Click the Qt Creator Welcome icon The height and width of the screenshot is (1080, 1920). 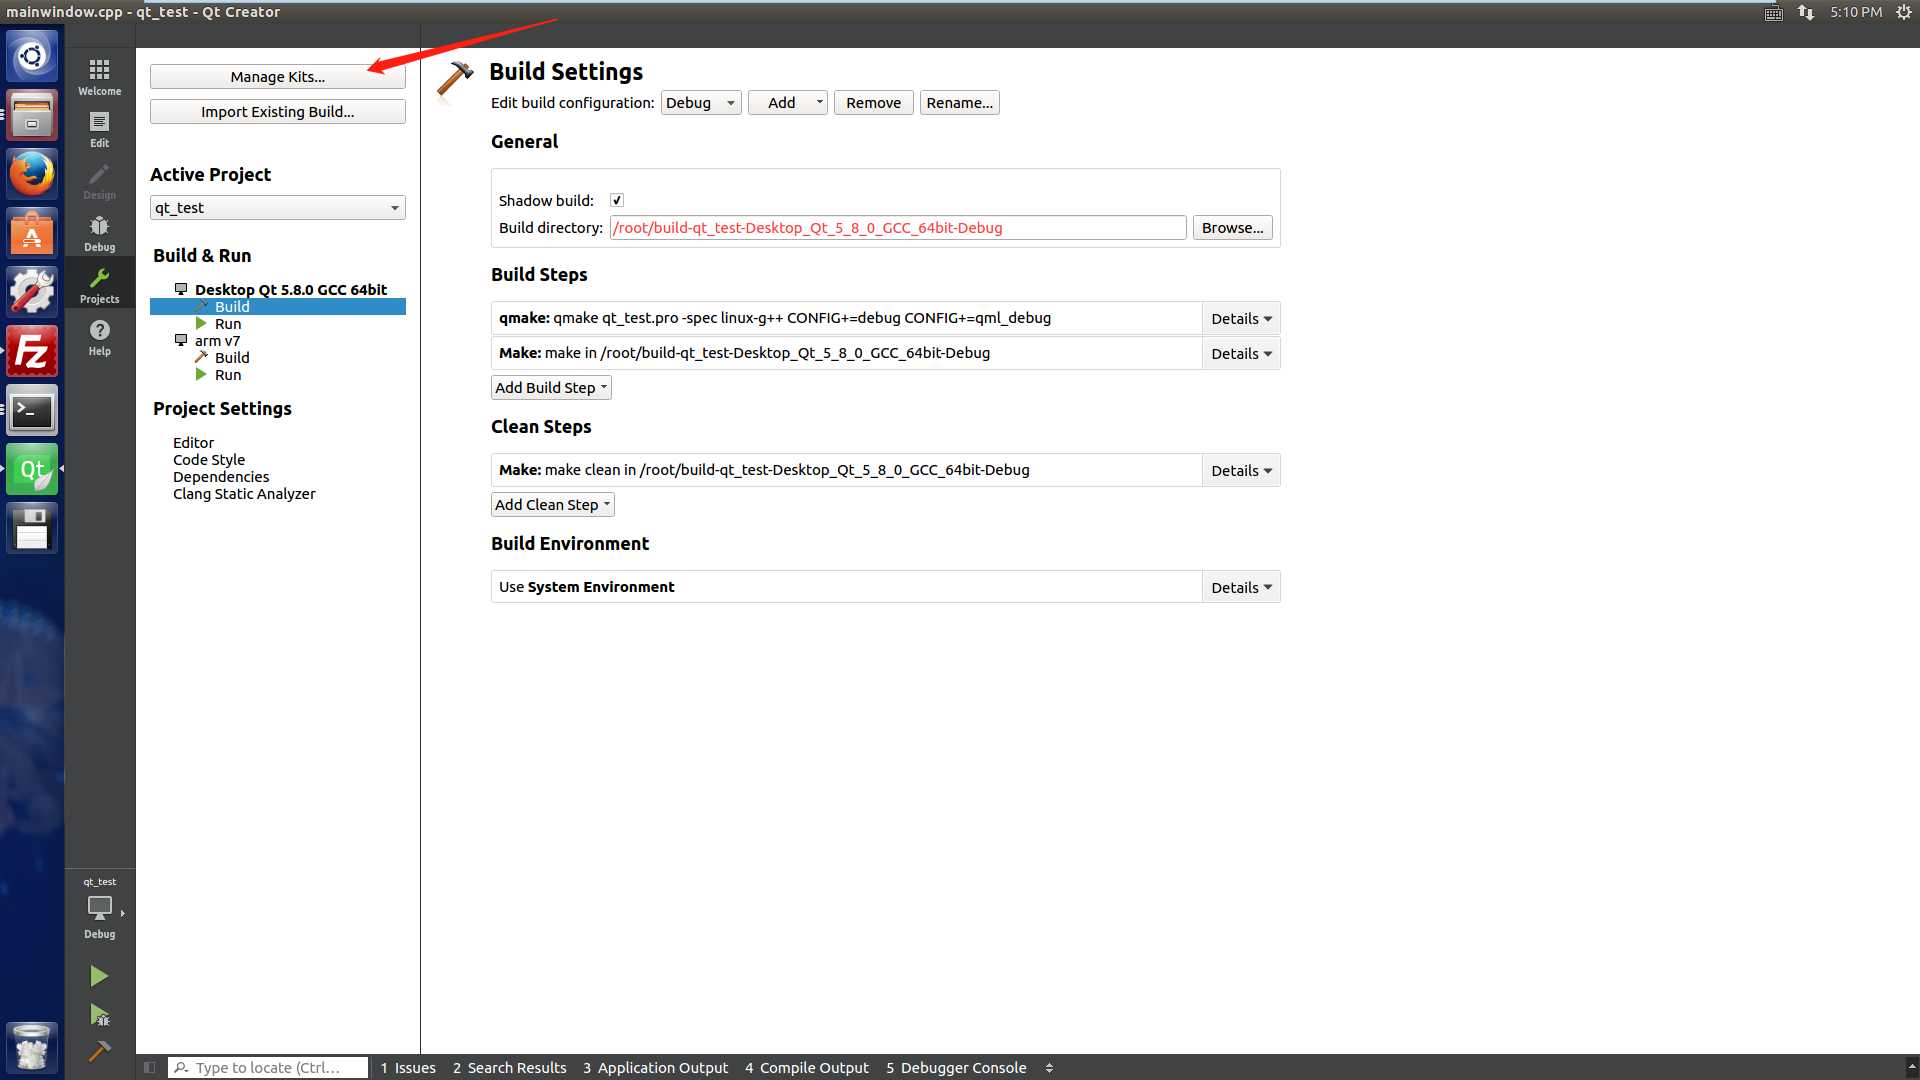click(x=99, y=74)
